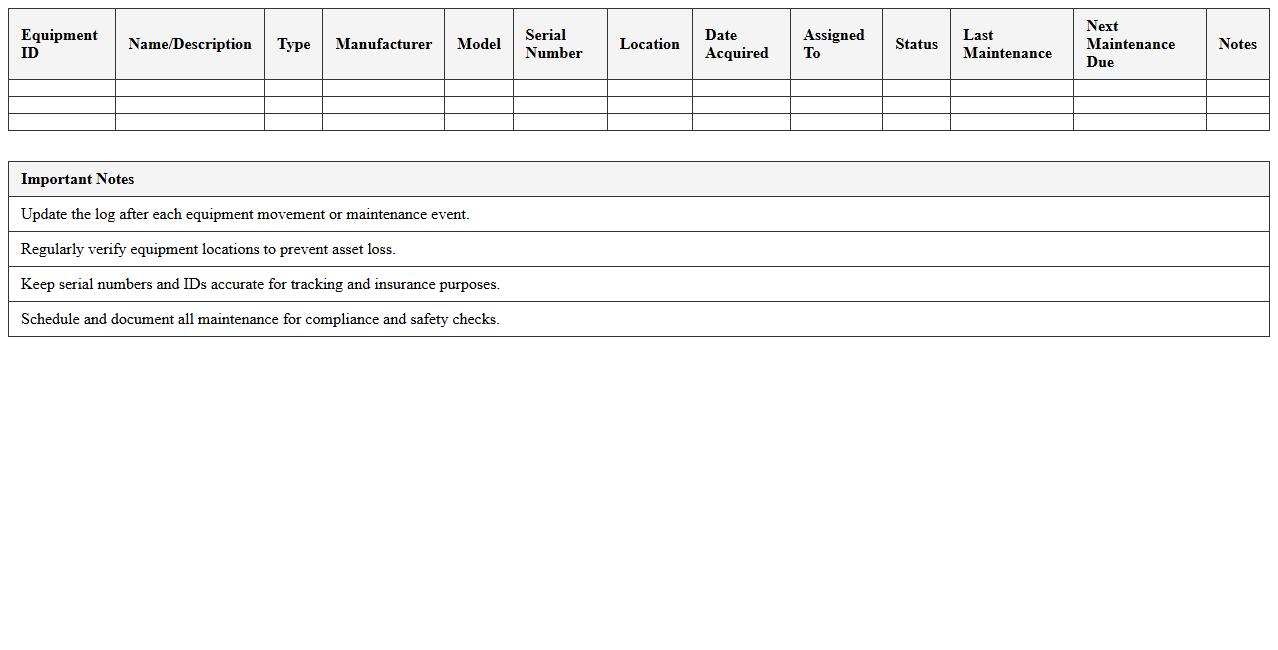The image size is (1278, 650).
Task: Select the Name/Description column header
Action: (189, 44)
